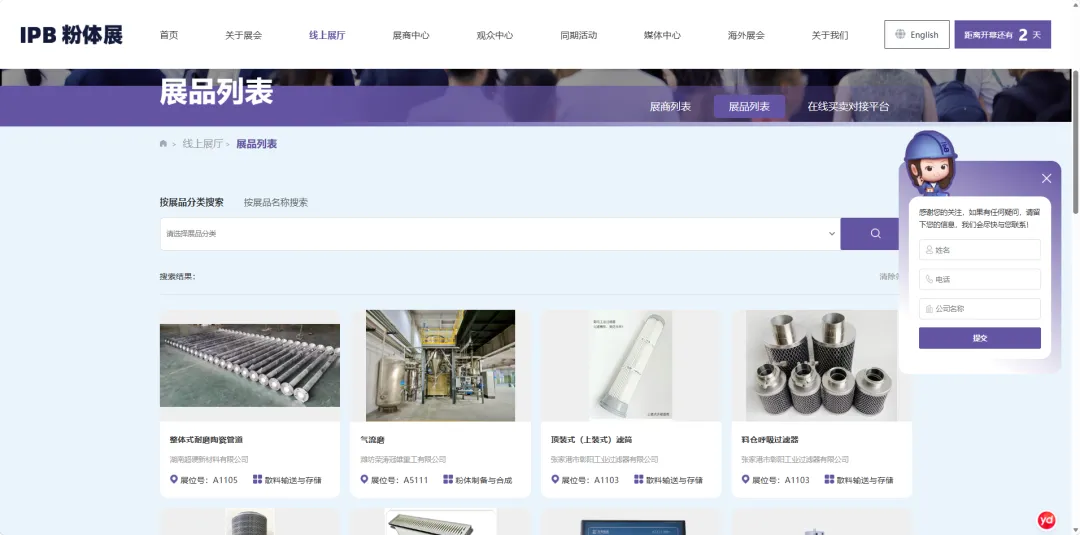Click company name 潍坊荣涛冠锦重工有限公司

(x=403, y=459)
